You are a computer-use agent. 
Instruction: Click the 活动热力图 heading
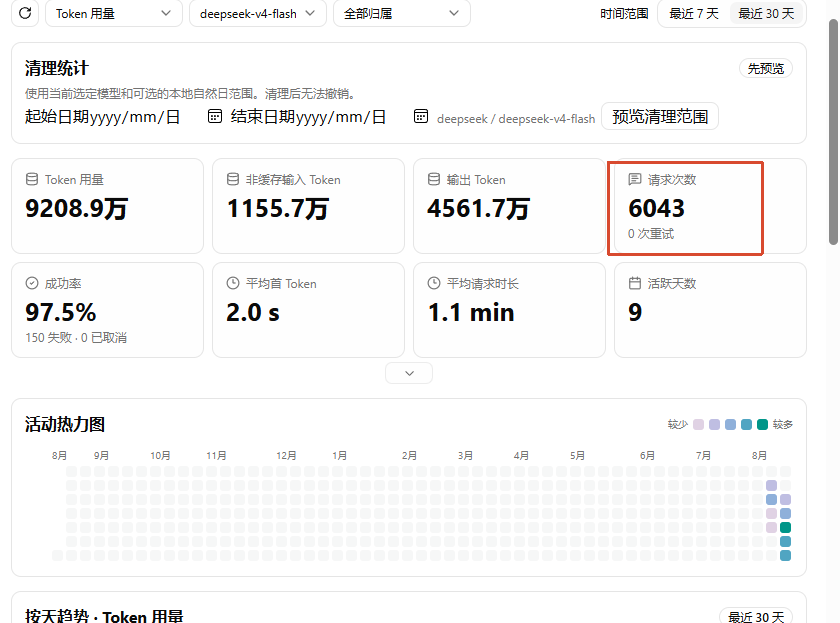pyautogui.click(x=65, y=425)
